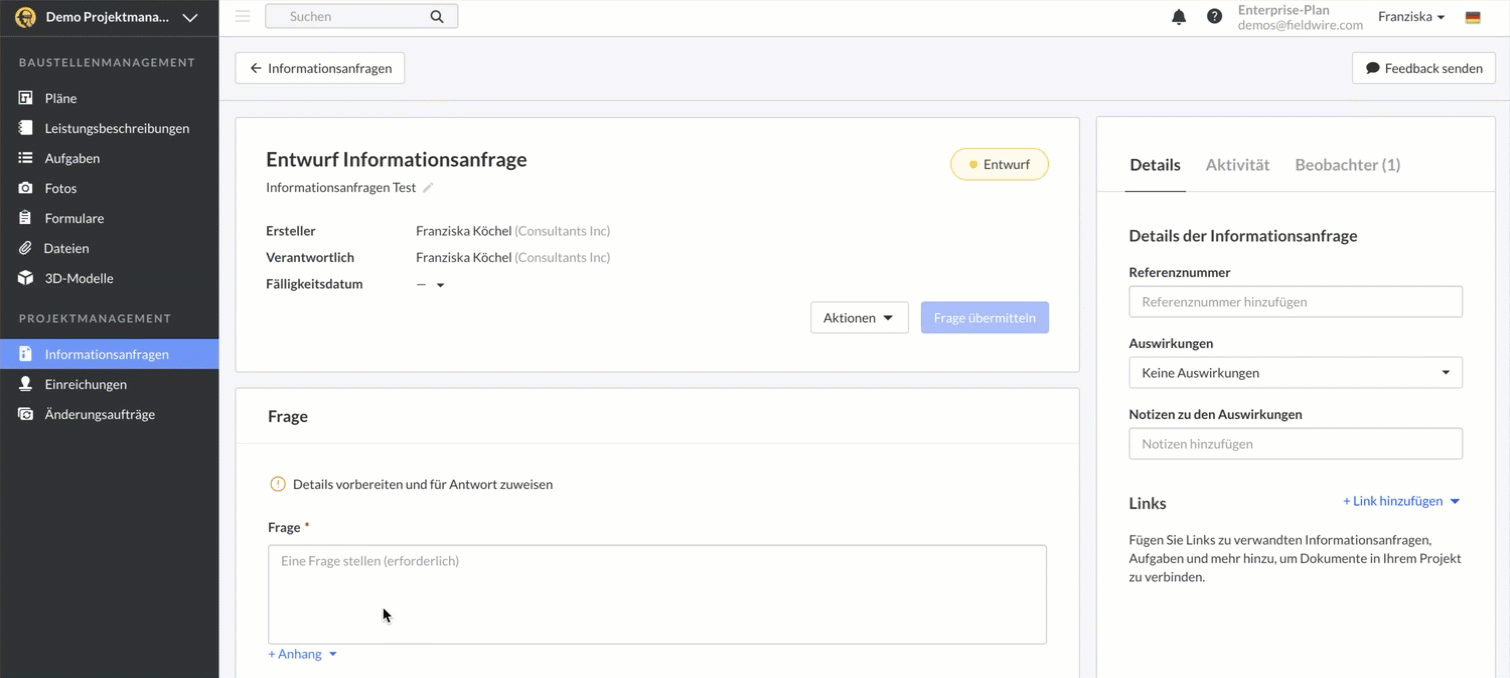The height and width of the screenshot is (678, 1510).
Task: Open the Aktionen dropdown
Action: tap(859, 318)
